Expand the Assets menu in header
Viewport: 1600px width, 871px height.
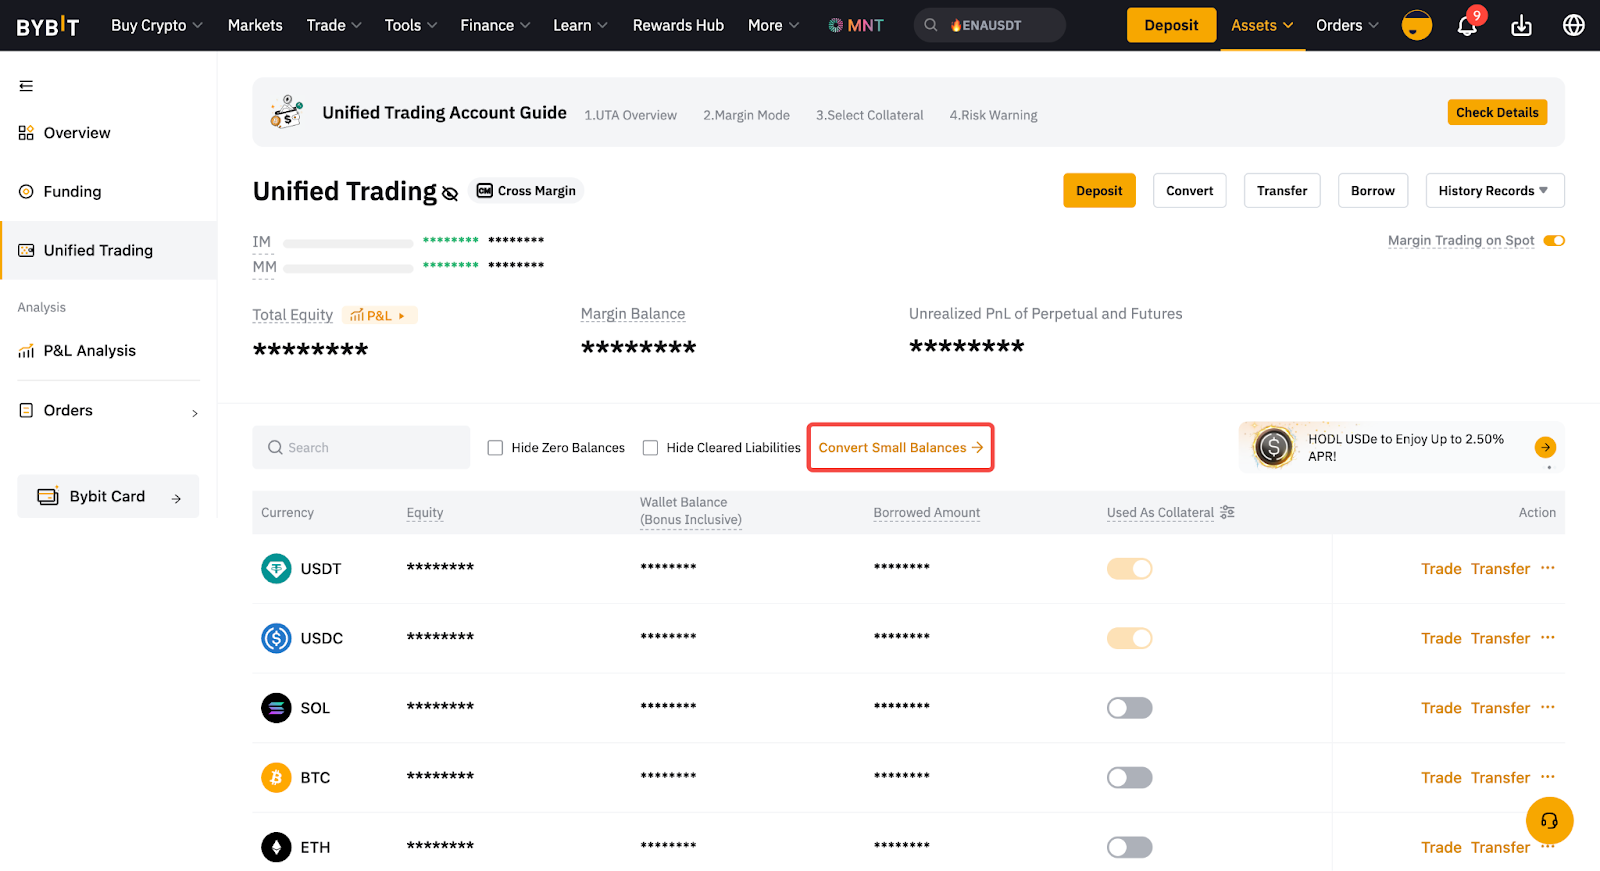coord(1261,25)
